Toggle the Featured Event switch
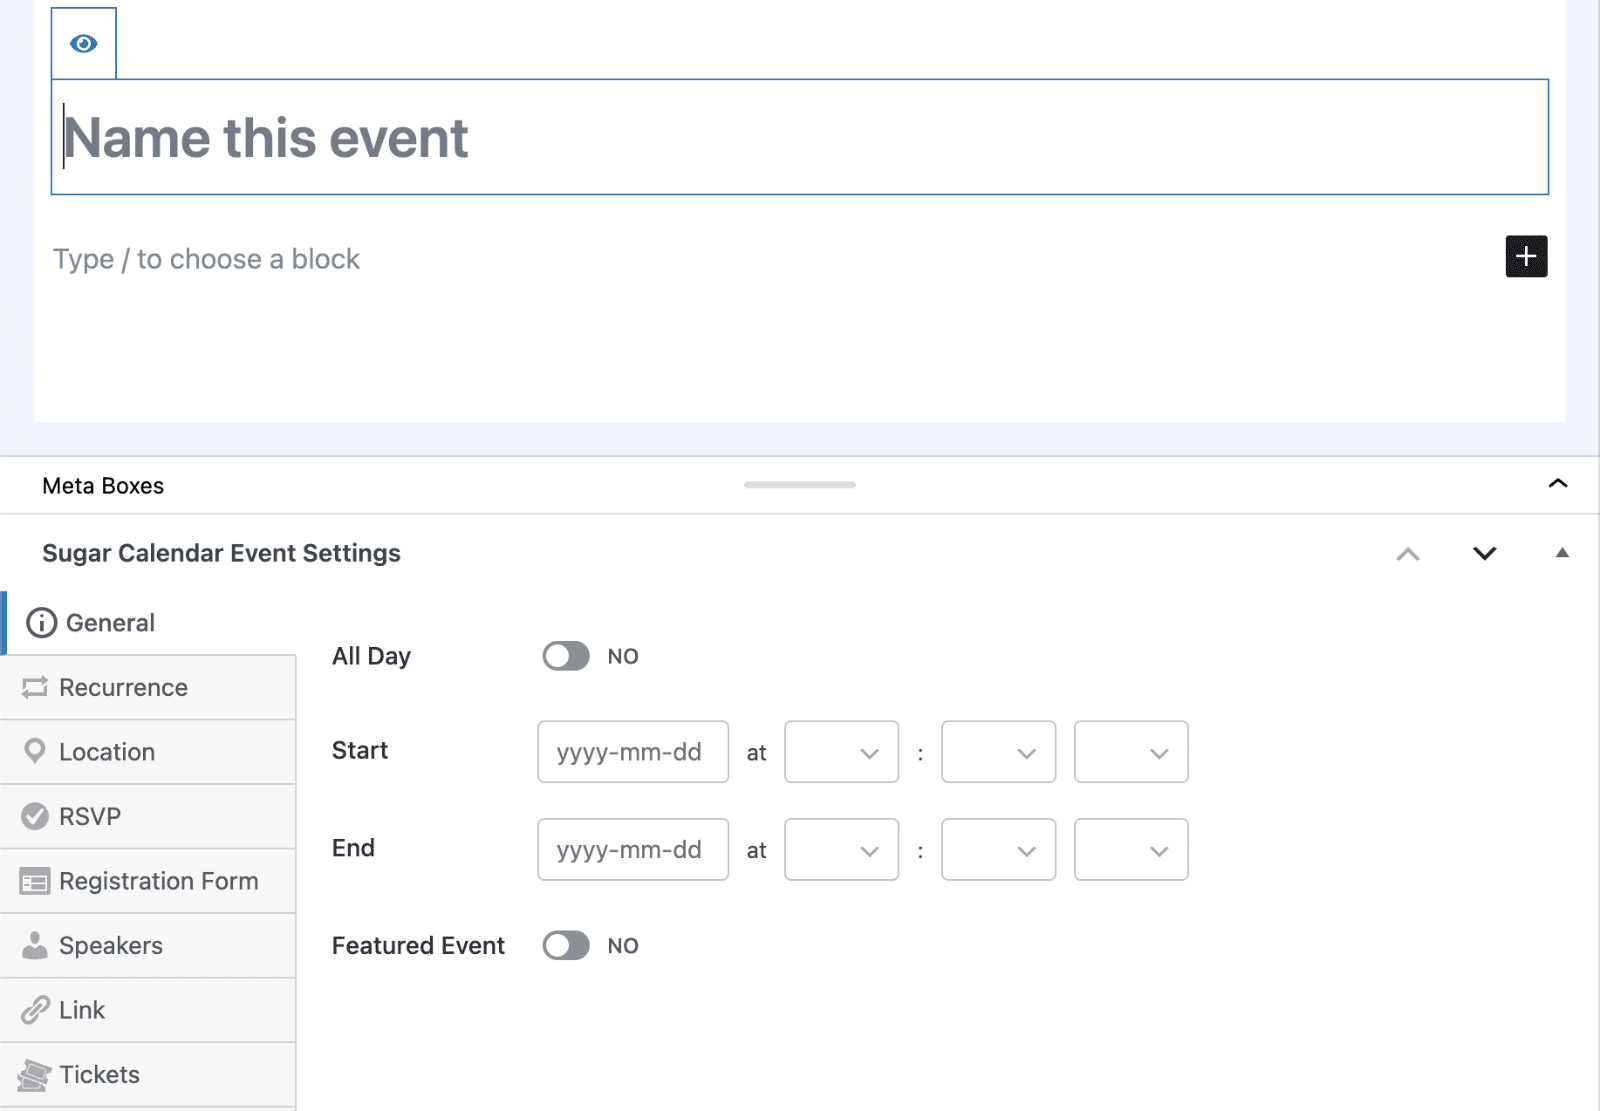Screen dimensions: 1600x1111 [566, 946]
